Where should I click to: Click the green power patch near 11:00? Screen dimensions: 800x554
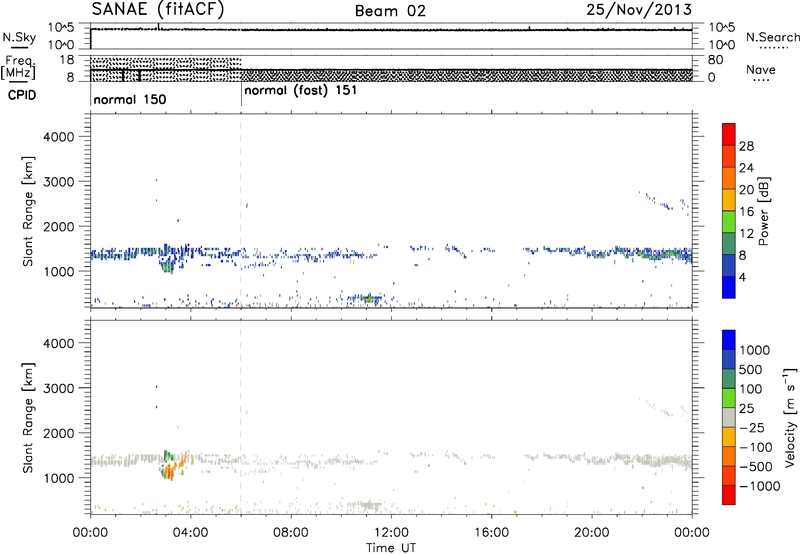click(368, 298)
